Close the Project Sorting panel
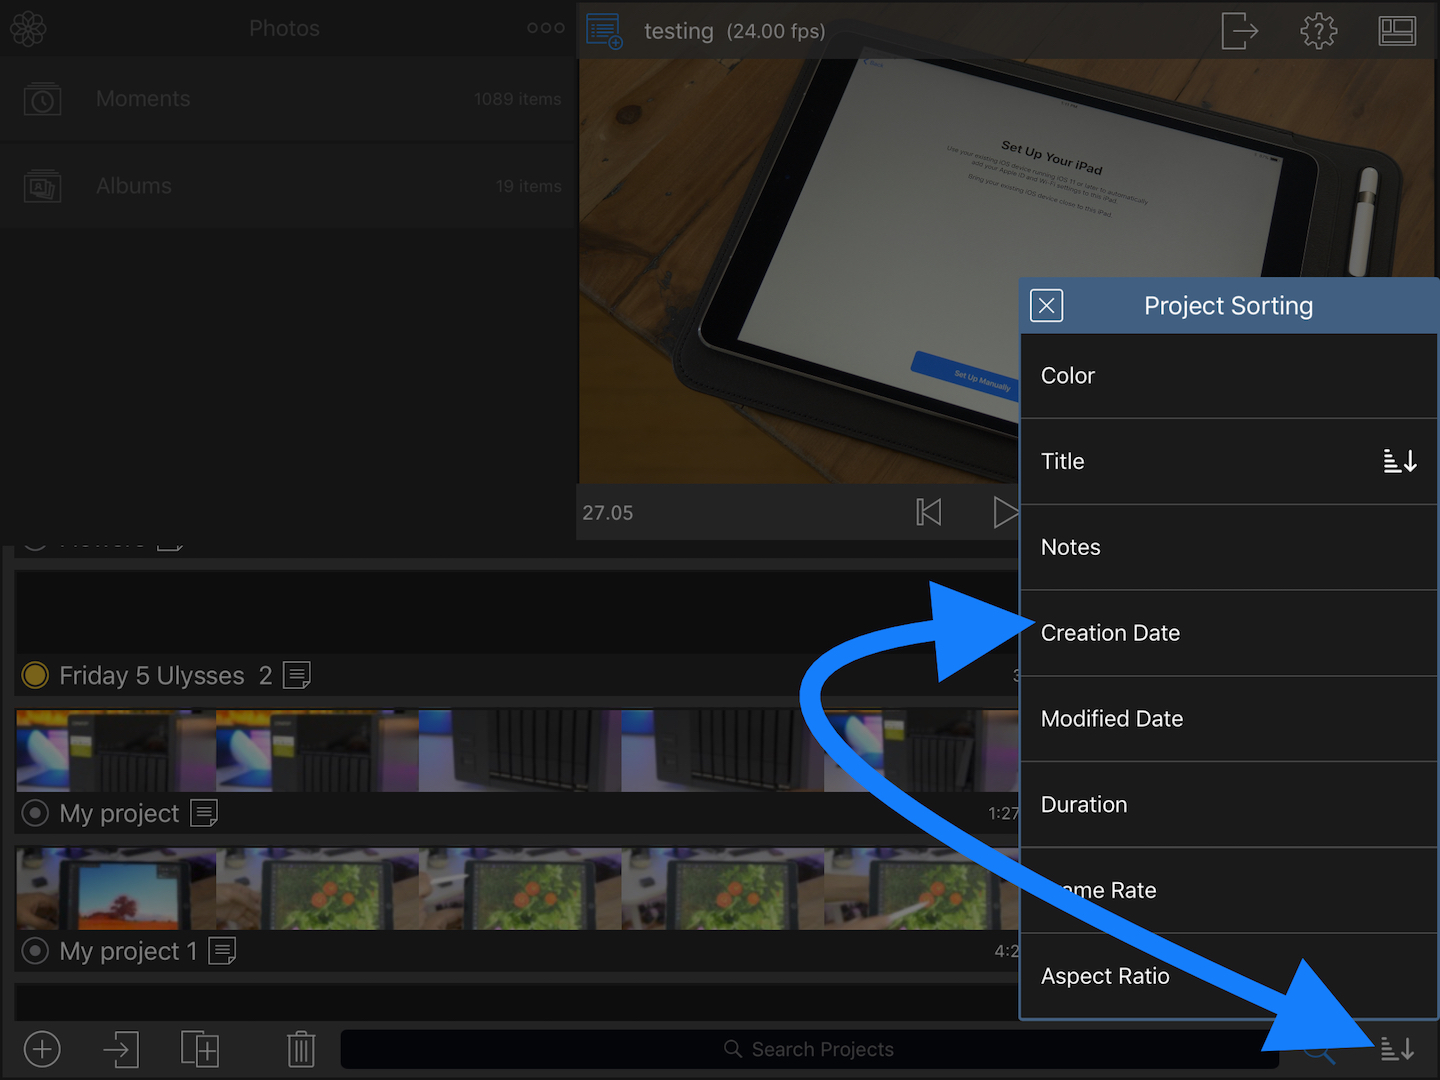 click(1046, 306)
